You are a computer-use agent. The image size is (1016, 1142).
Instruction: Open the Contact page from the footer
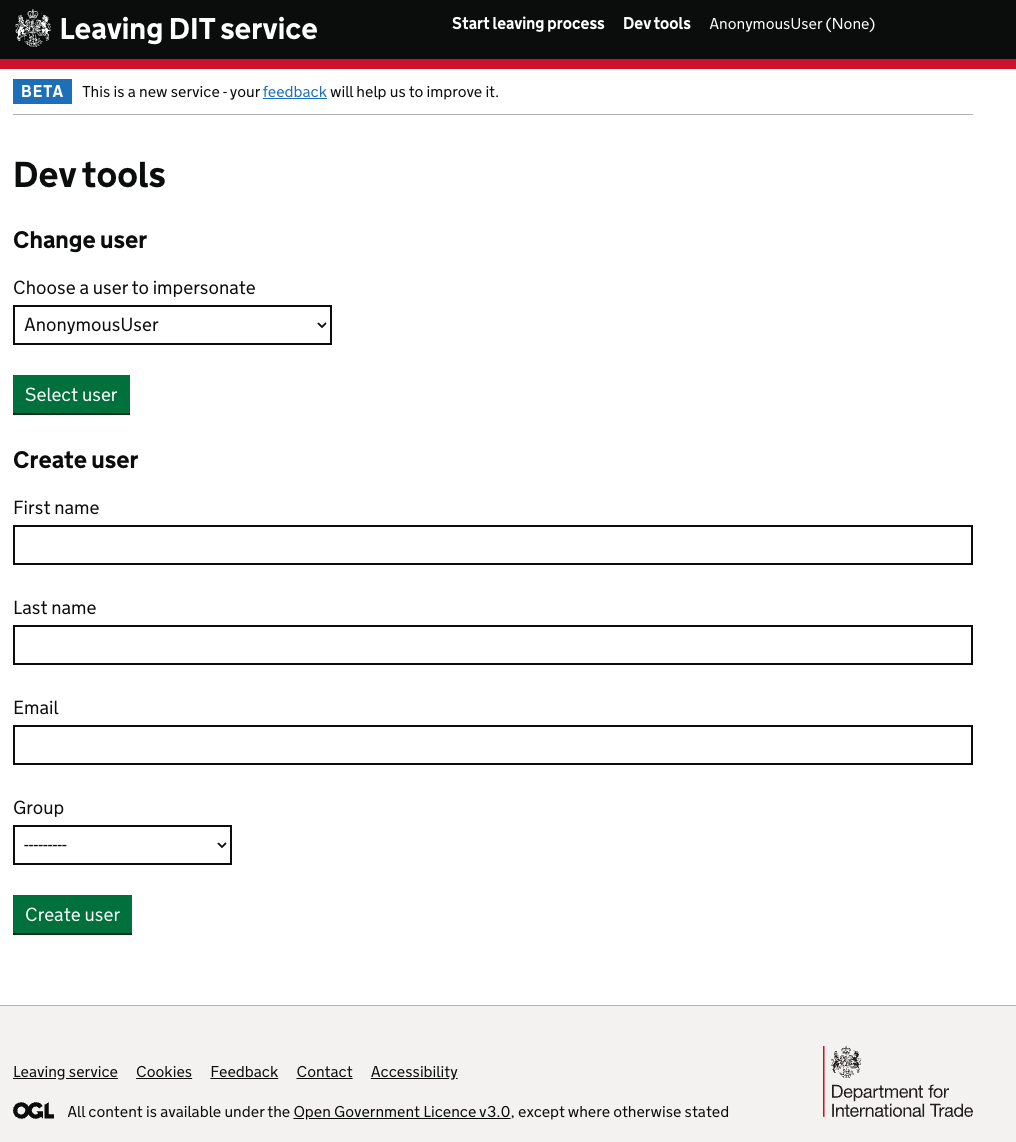(x=324, y=1071)
